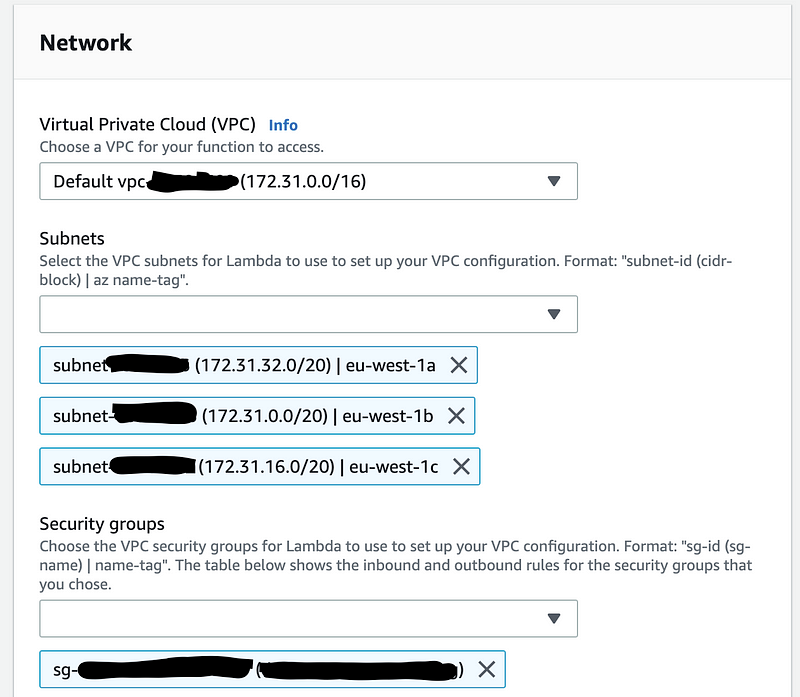
Task: Remove the eu-west-1c subnet with its X
Action: tap(461, 466)
